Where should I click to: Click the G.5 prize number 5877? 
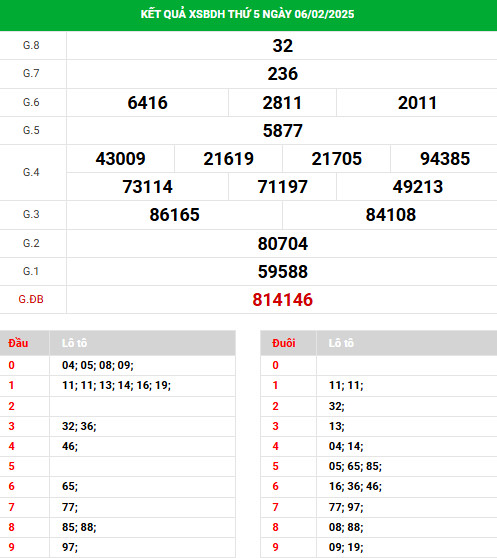tap(282, 131)
